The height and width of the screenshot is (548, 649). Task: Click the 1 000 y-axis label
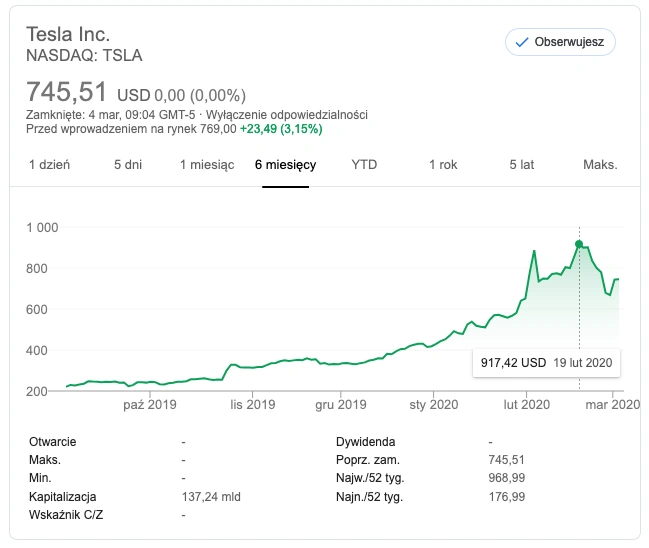(42, 228)
